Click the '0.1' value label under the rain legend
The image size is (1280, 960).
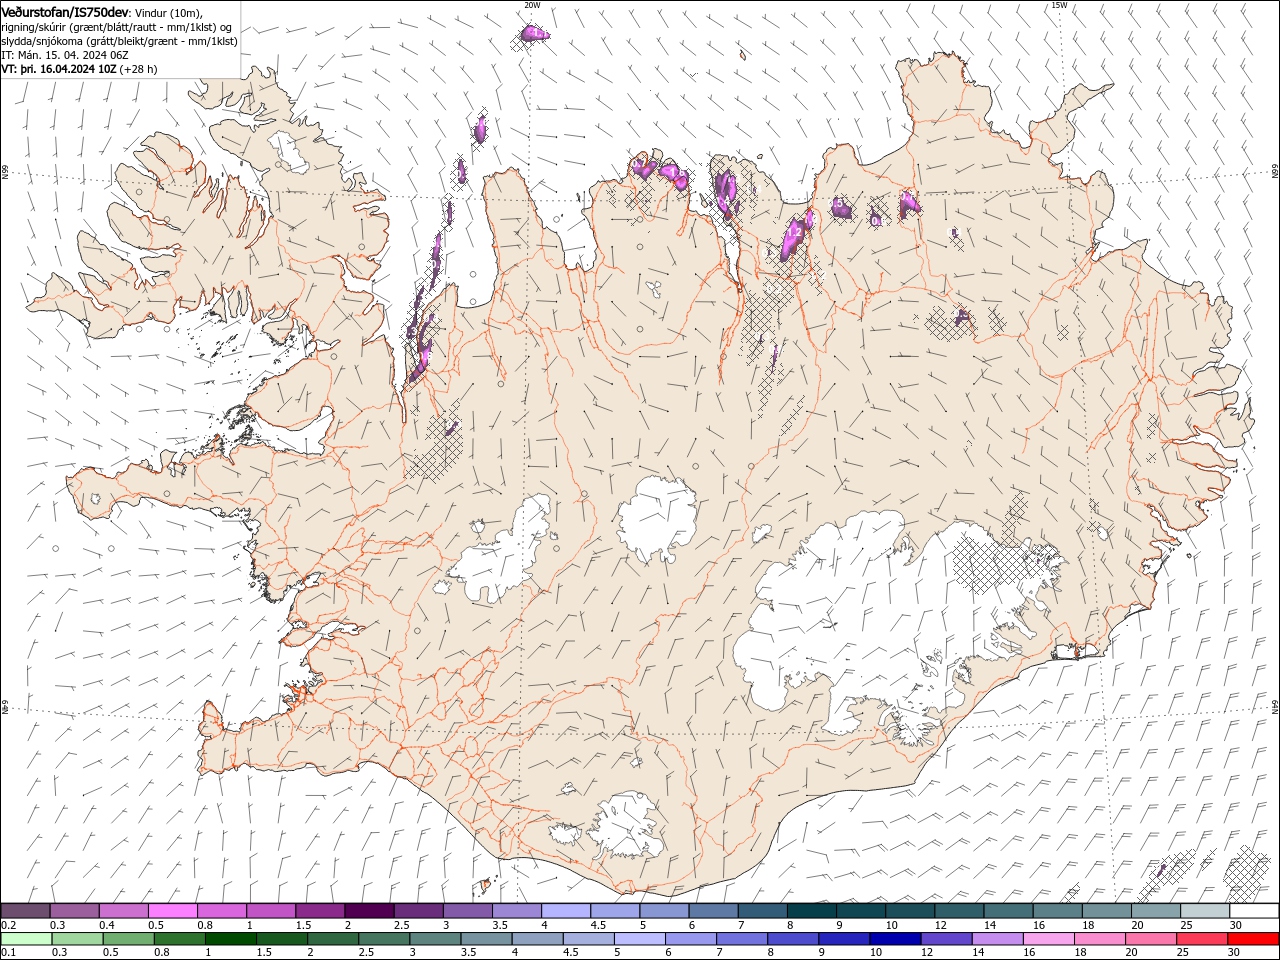pyautogui.click(x=9, y=953)
